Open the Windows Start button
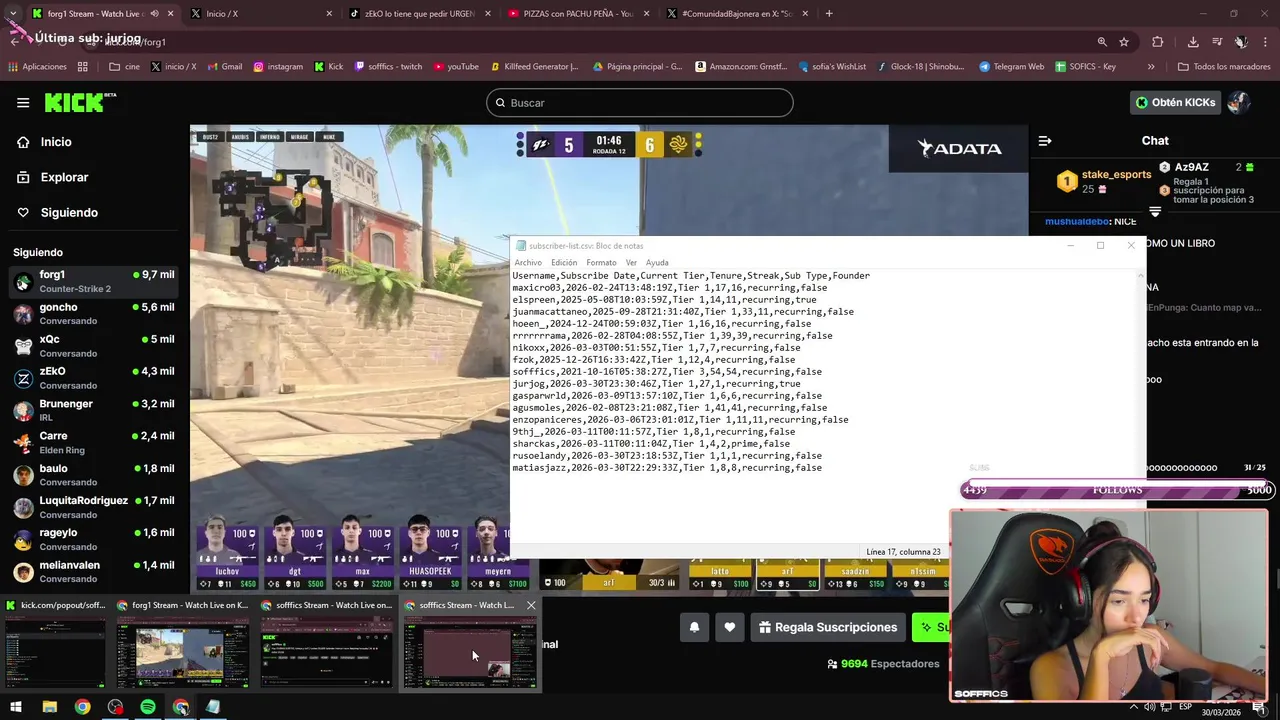The image size is (1280, 720). (x=16, y=707)
